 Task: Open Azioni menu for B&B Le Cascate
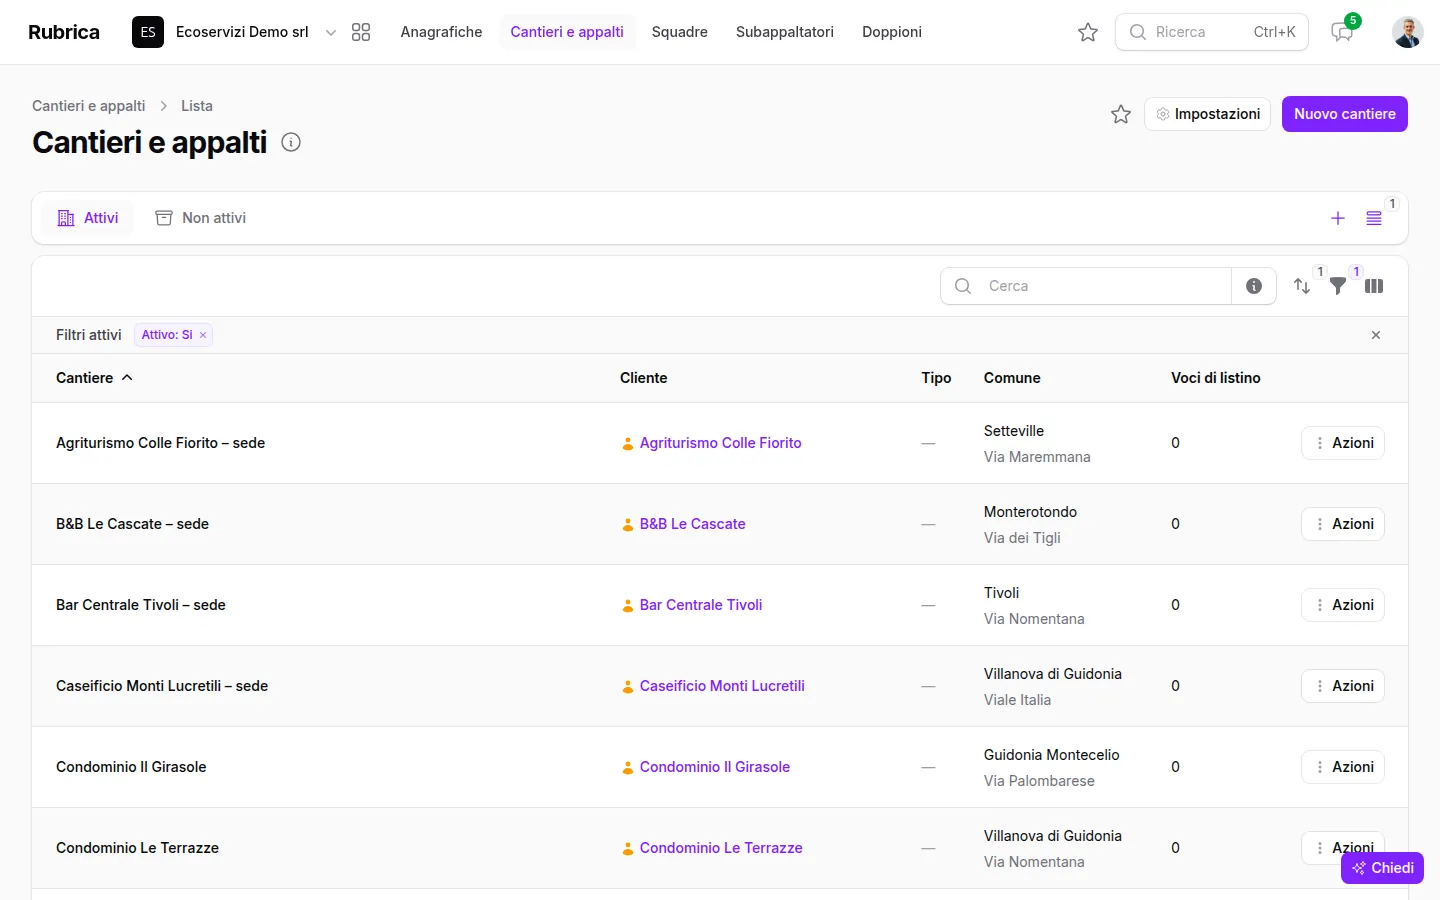coord(1343,524)
